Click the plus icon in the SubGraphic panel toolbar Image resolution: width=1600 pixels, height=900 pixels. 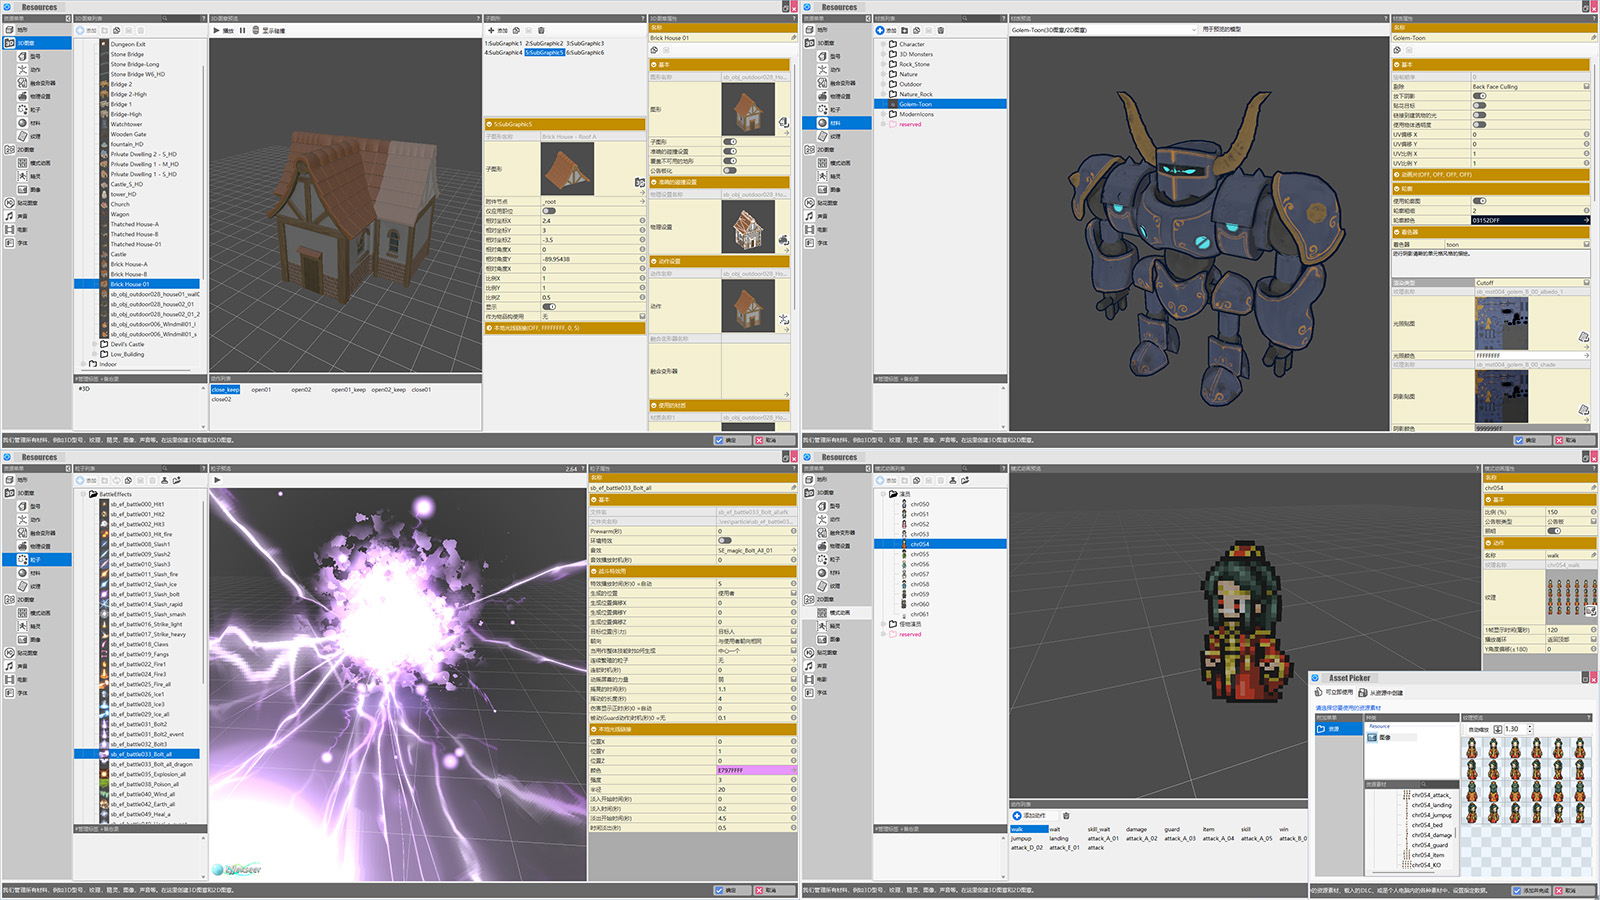click(490, 30)
